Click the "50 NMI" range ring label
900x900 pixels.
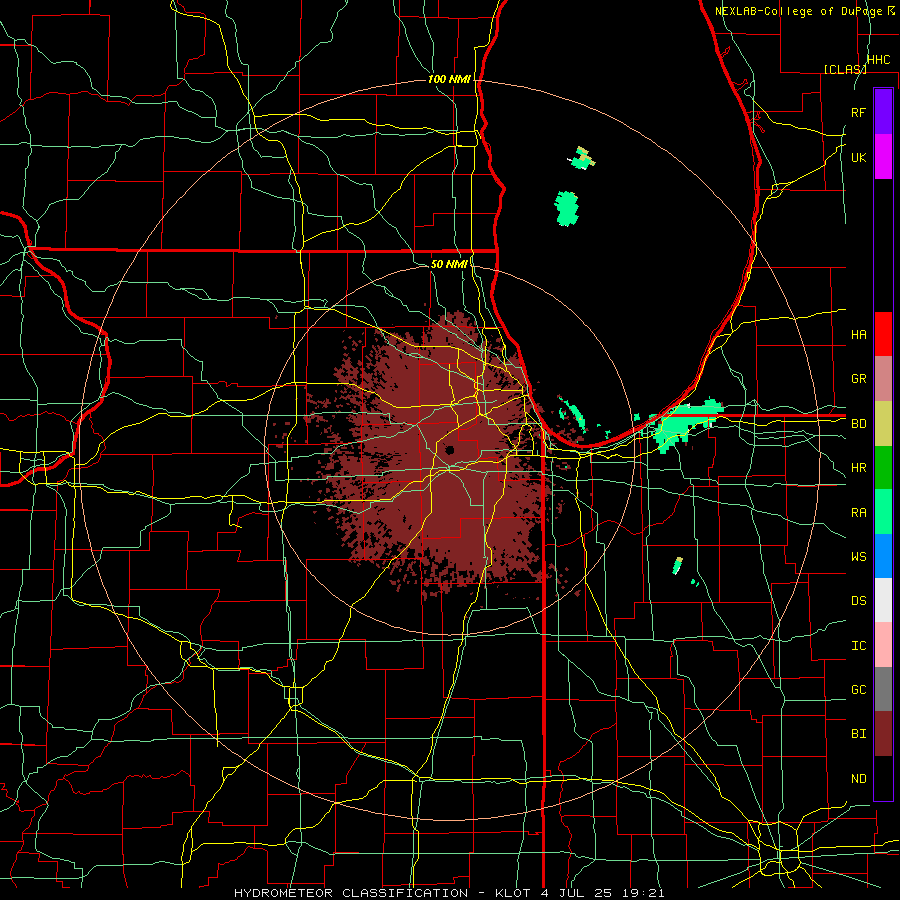[449, 264]
